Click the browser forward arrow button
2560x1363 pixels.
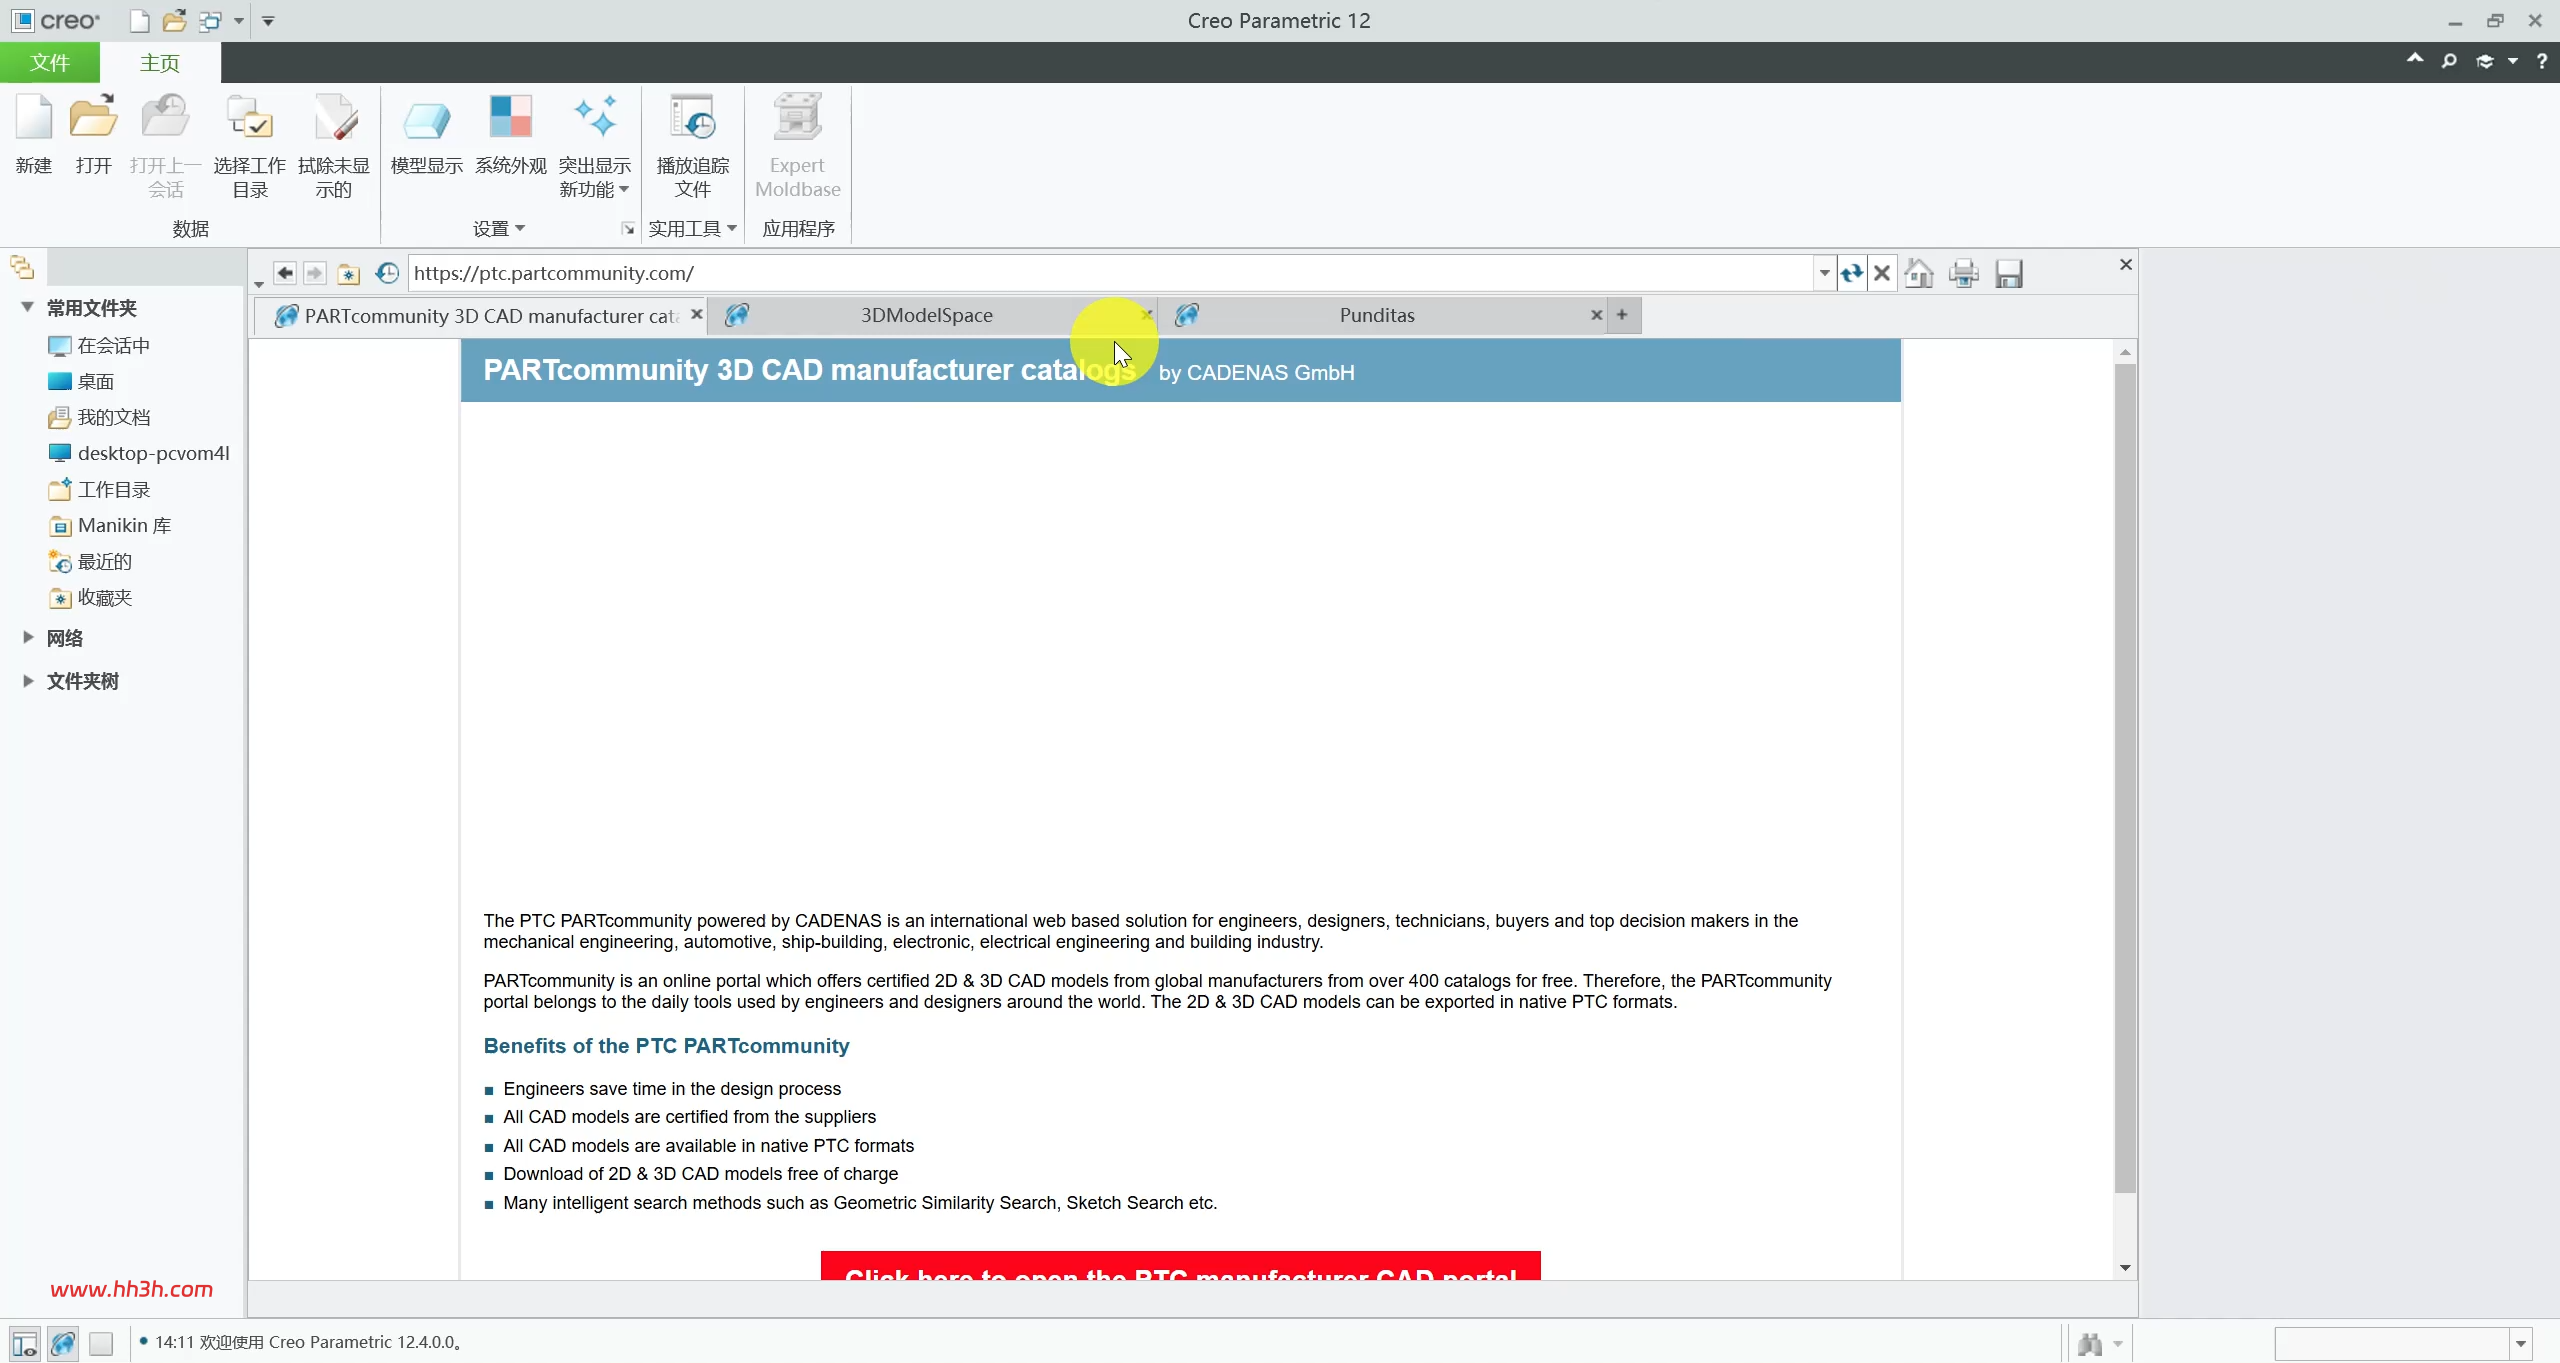(x=315, y=273)
